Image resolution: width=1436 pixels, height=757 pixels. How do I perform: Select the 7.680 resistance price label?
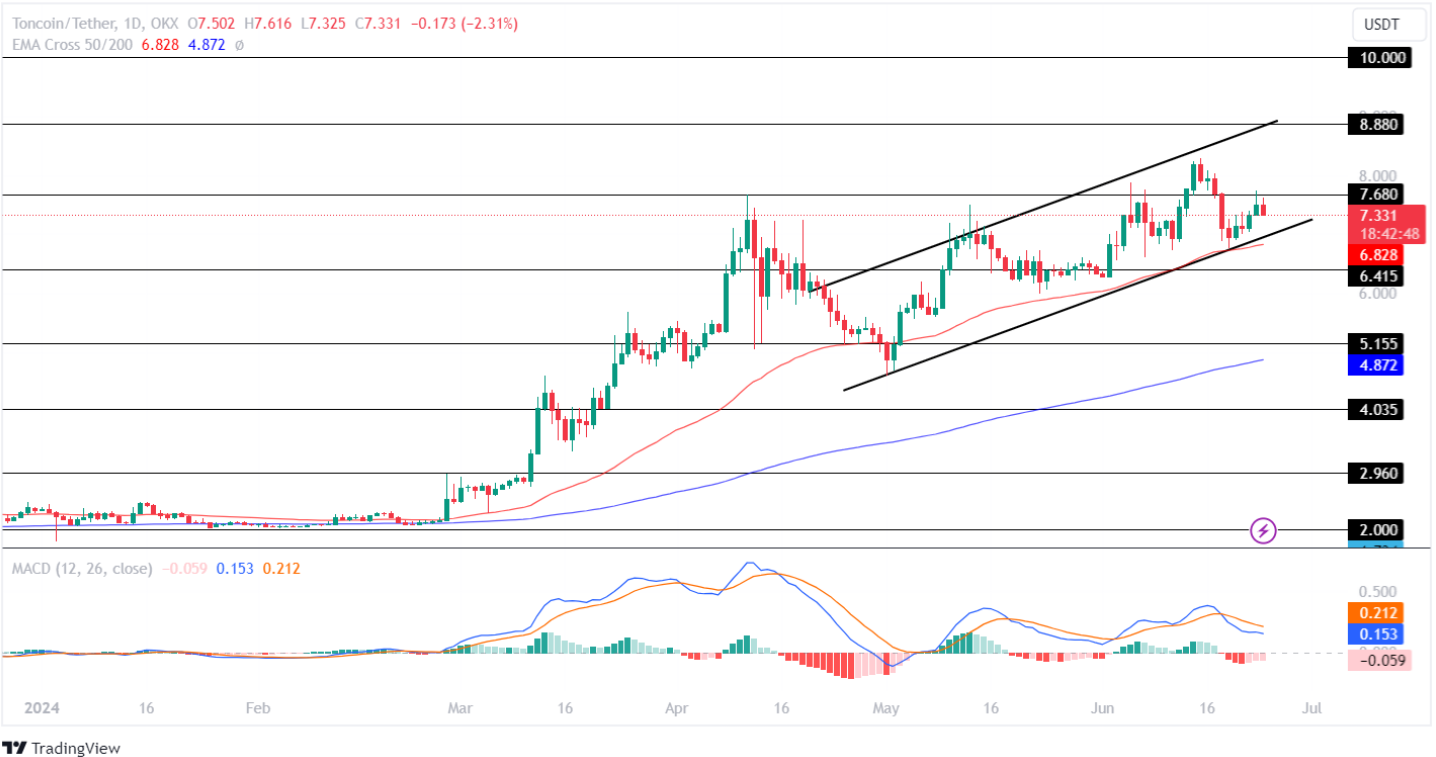1374,194
